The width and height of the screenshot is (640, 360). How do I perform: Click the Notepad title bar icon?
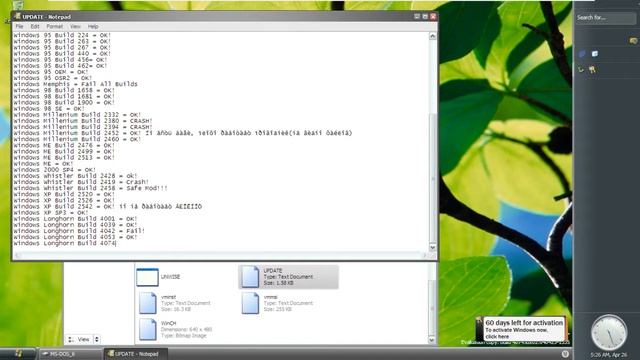coord(17,16)
